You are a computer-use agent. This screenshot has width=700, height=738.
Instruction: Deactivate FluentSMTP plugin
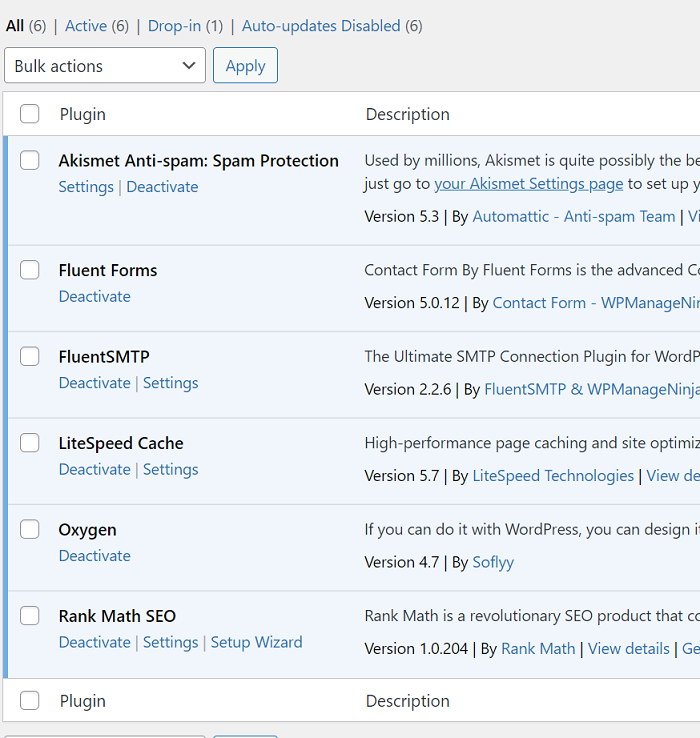(95, 383)
